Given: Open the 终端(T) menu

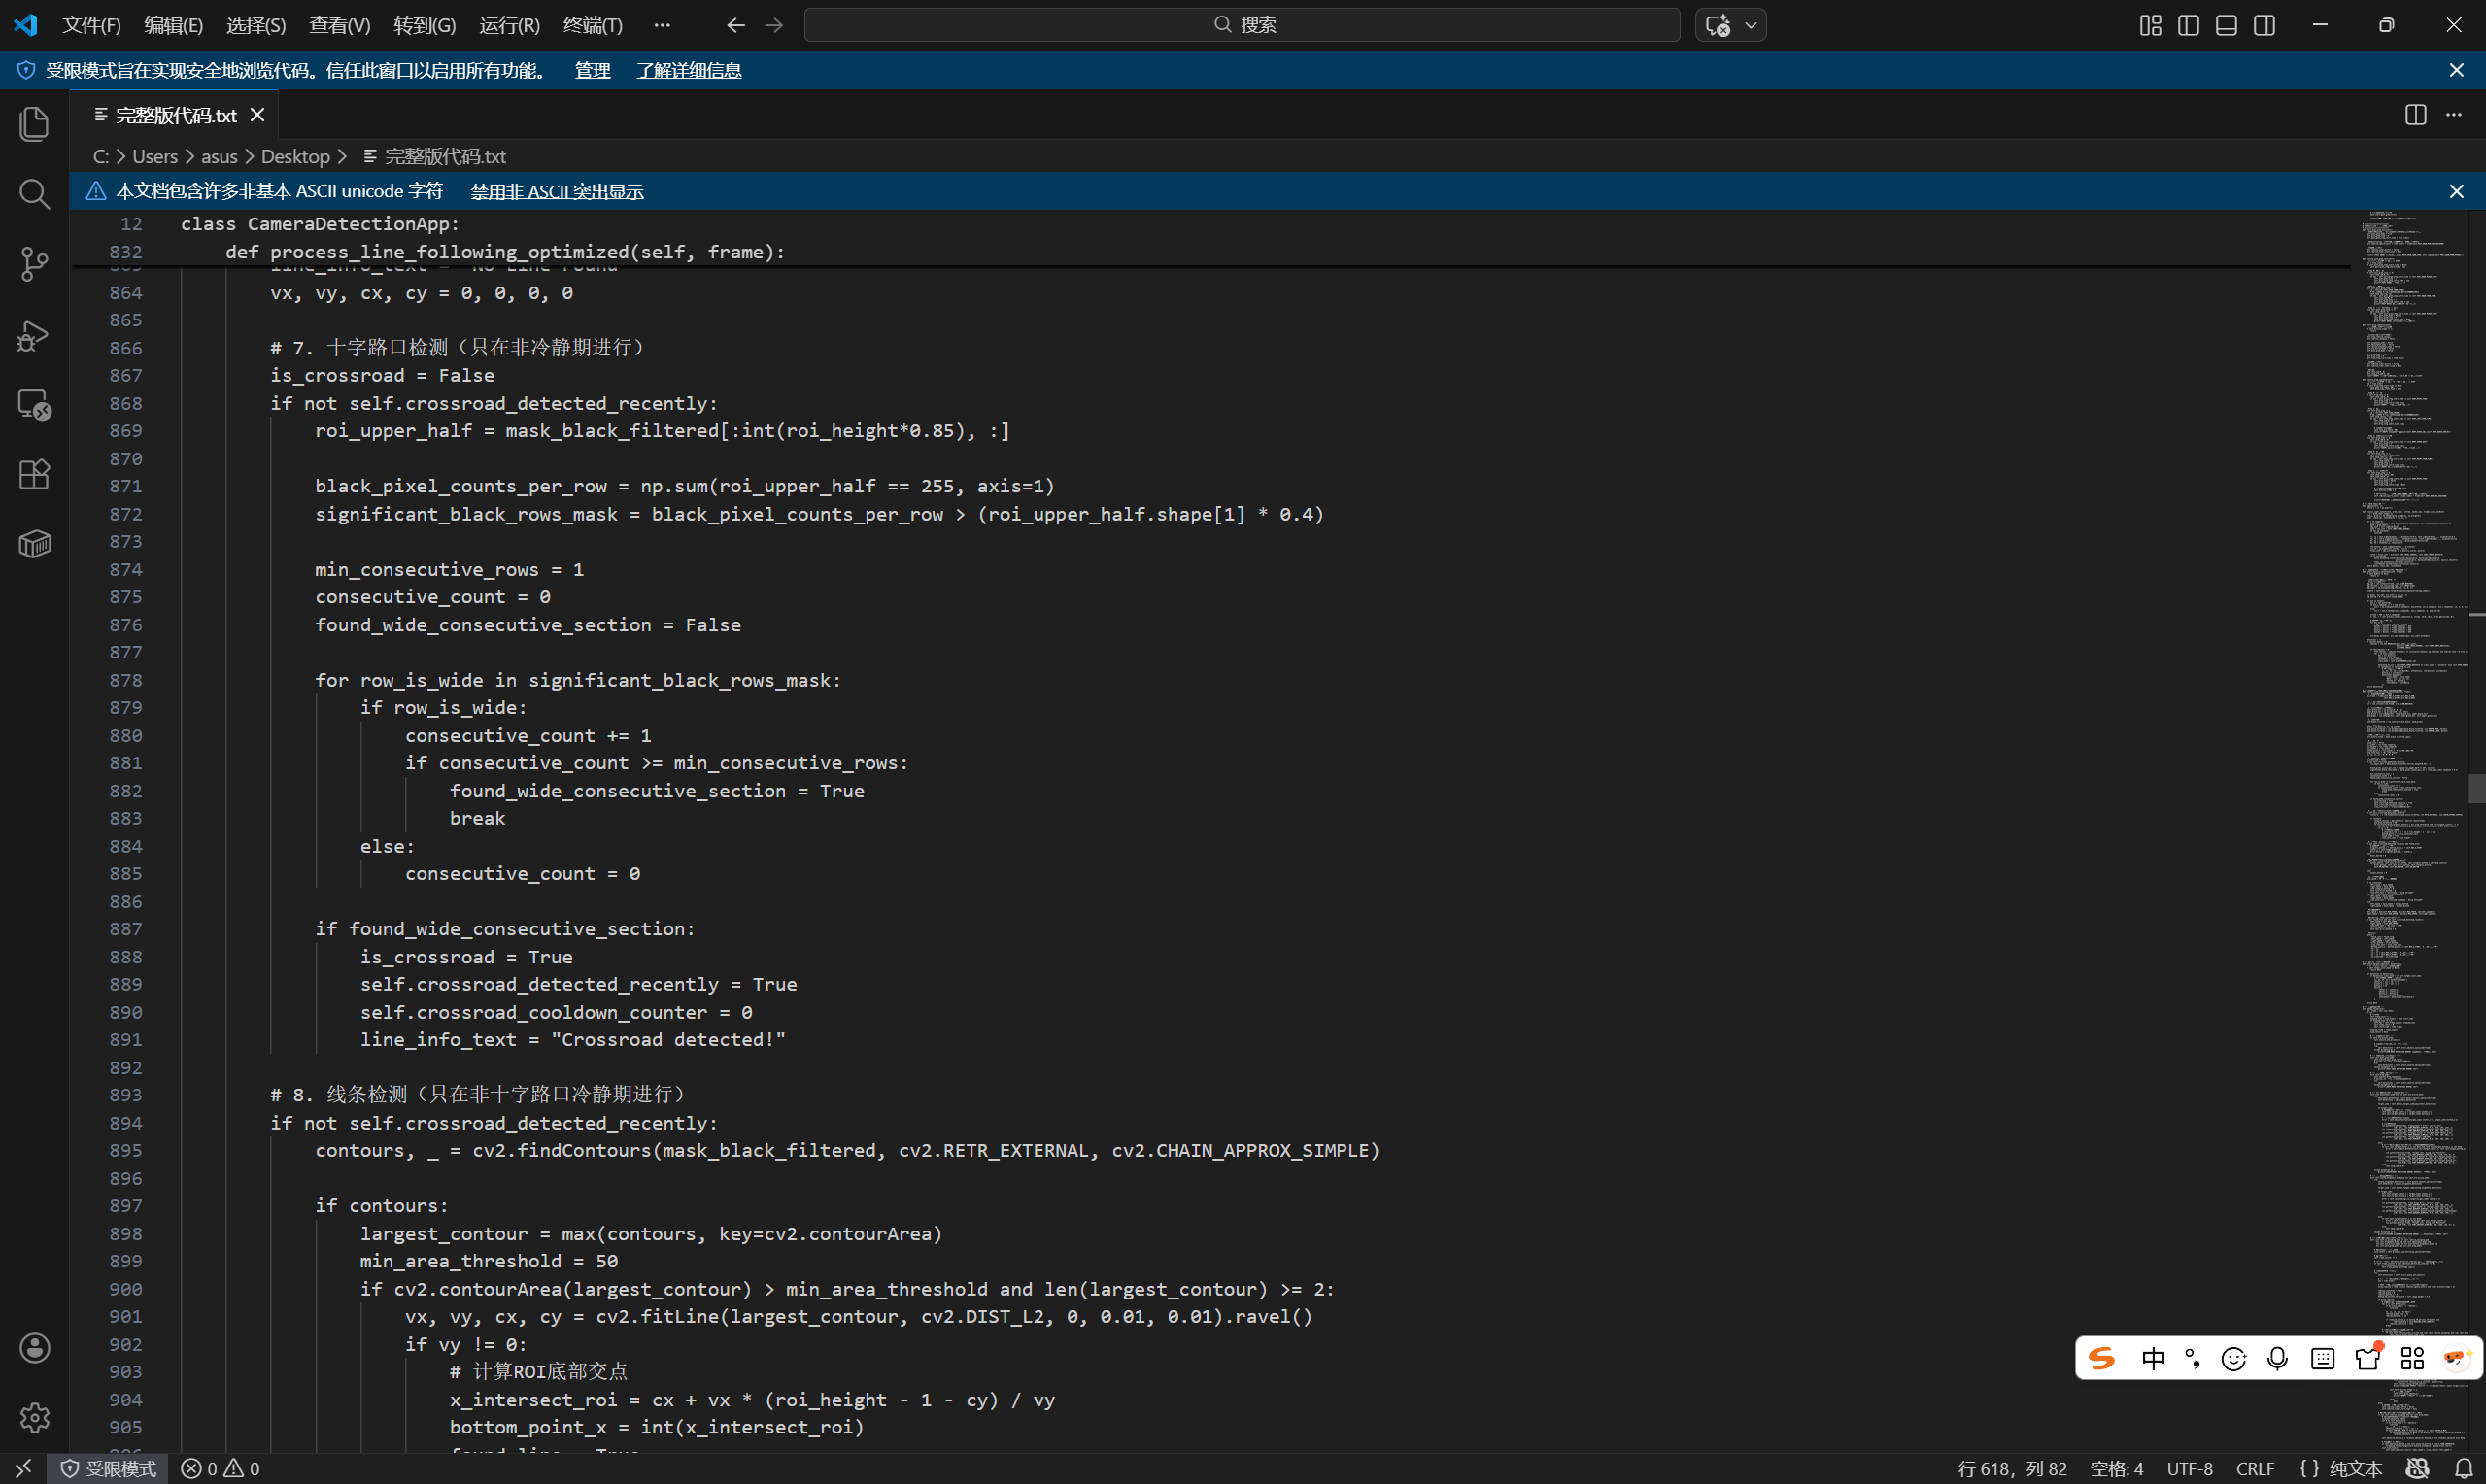Looking at the screenshot, I should [x=592, y=25].
